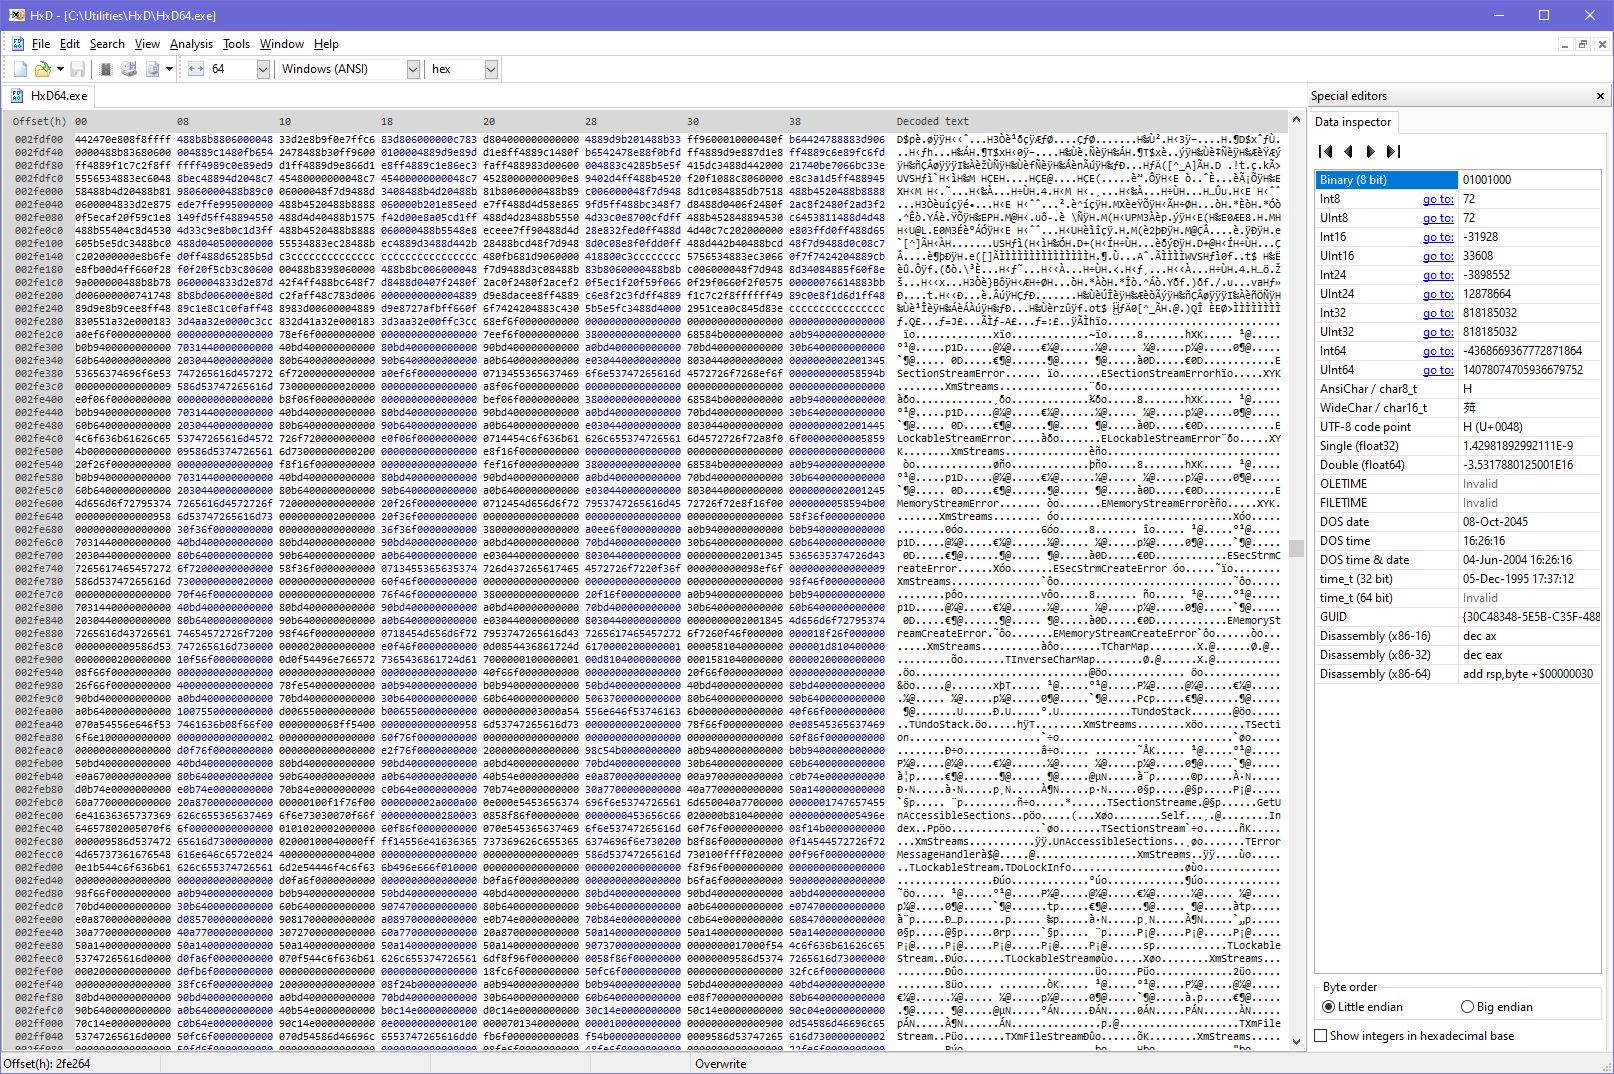
Task: Select Little endian byte order
Action: point(1362,1007)
